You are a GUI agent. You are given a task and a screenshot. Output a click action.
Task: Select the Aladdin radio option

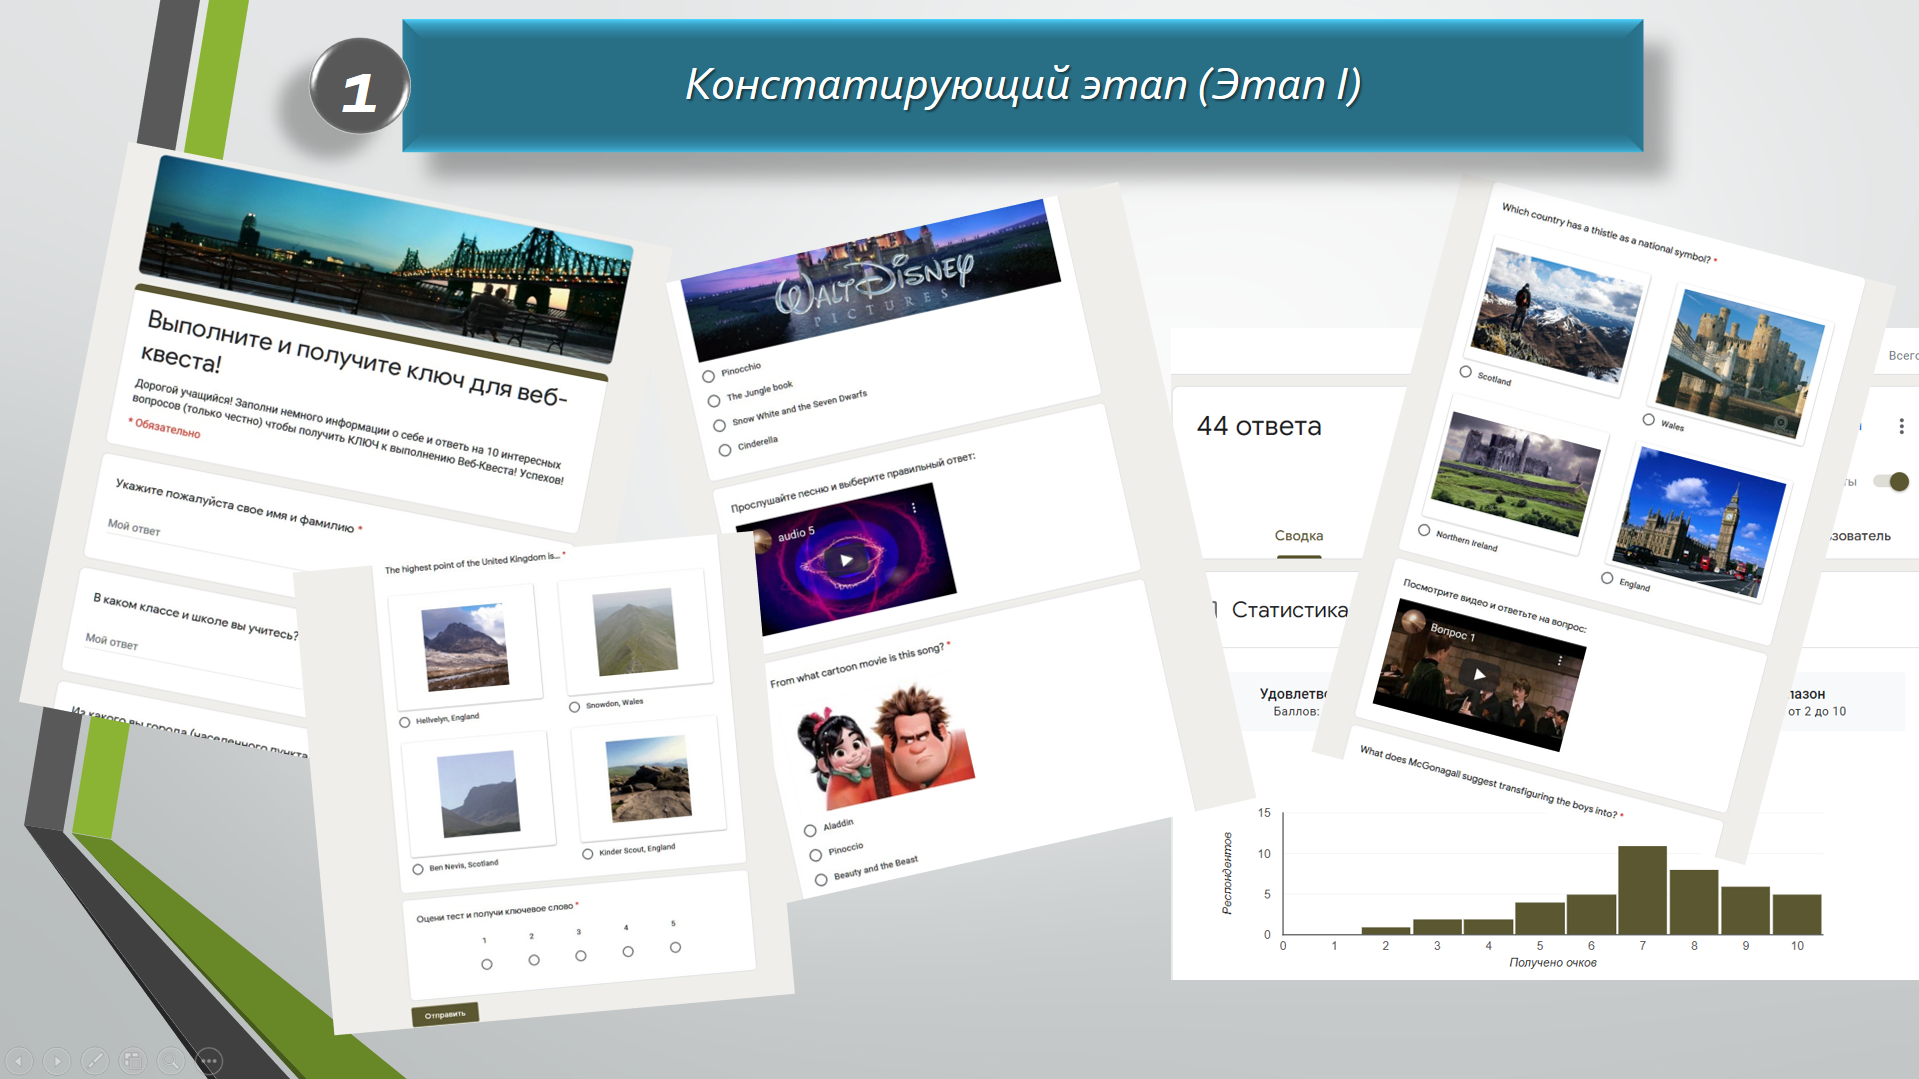[x=810, y=830]
